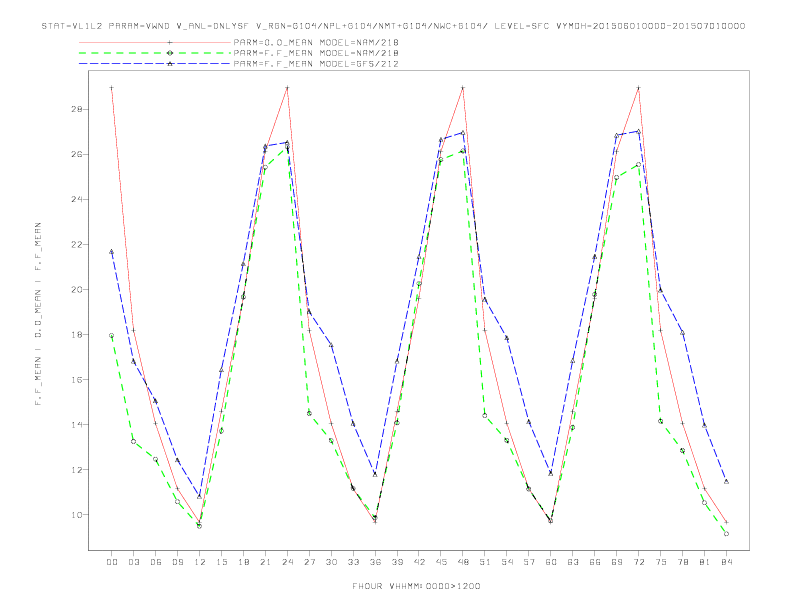Click x-axis forecast hour label 12
This screenshot has width=792, height=612.
pos(200,562)
